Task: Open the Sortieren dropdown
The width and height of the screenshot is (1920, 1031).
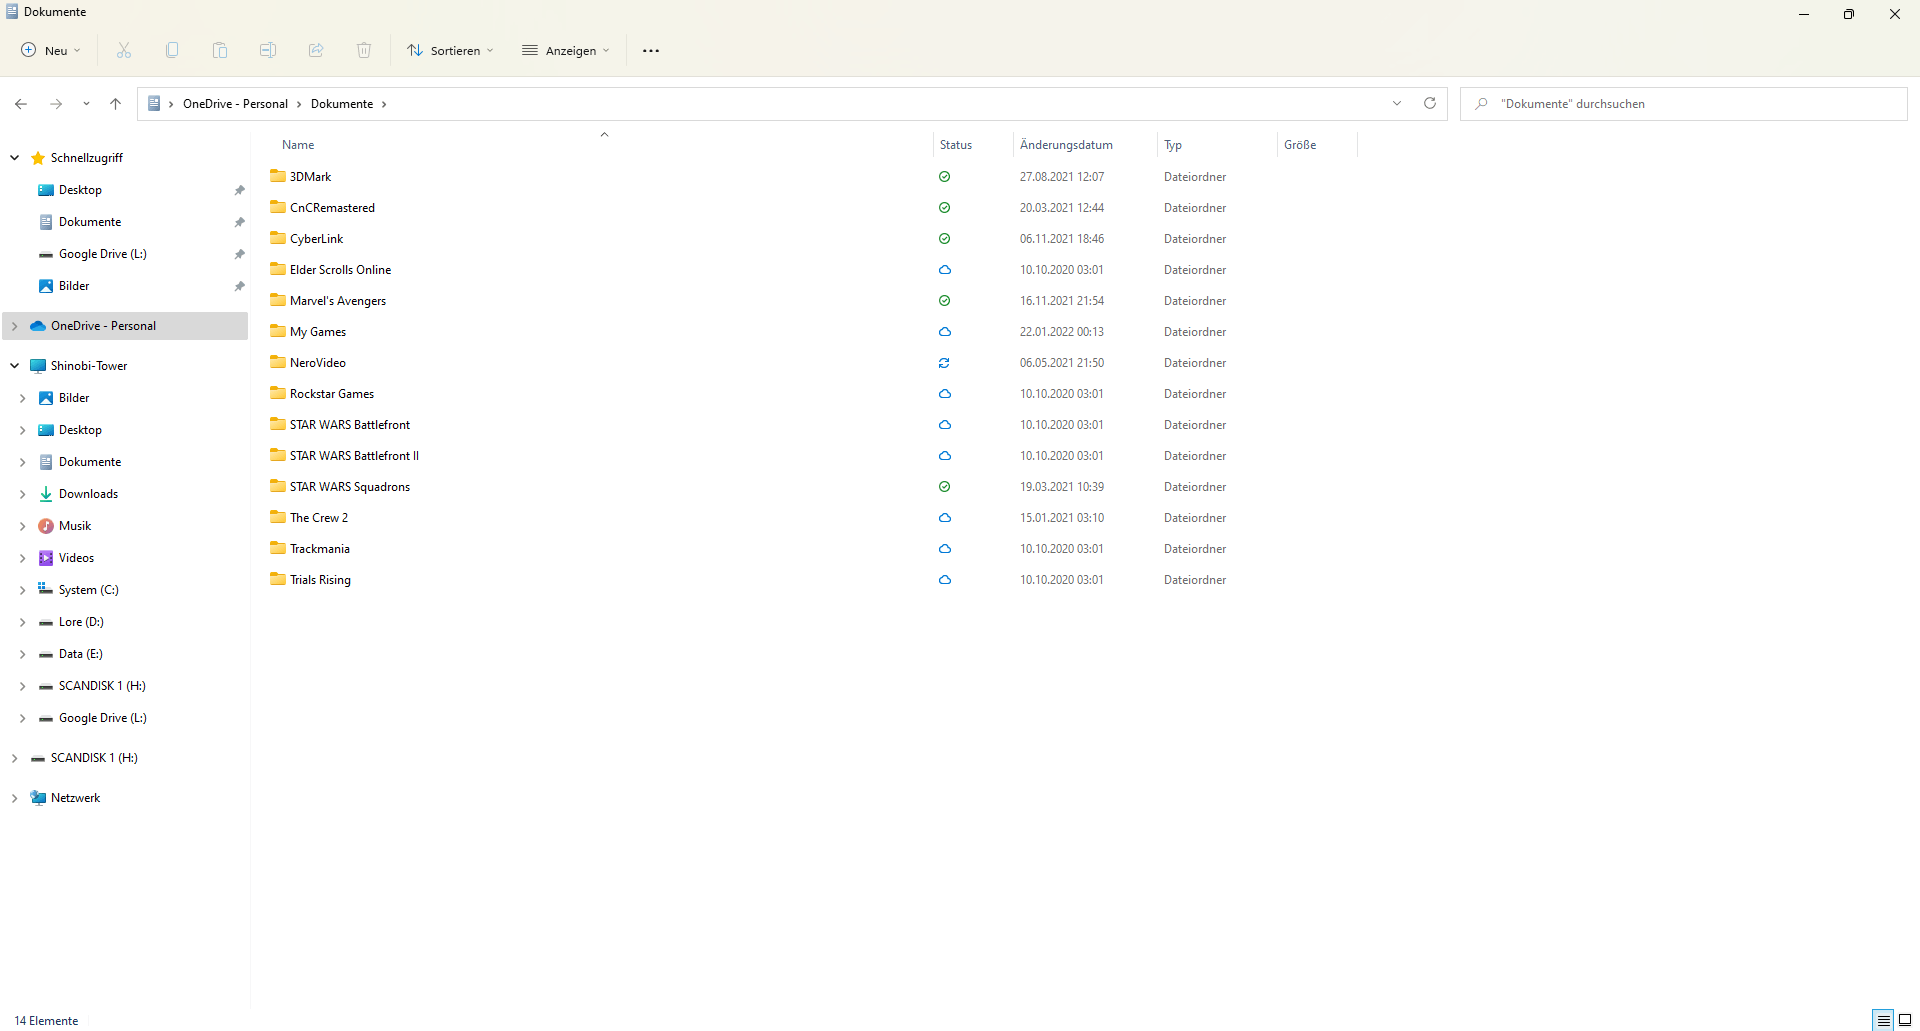Action: click(450, 50)
